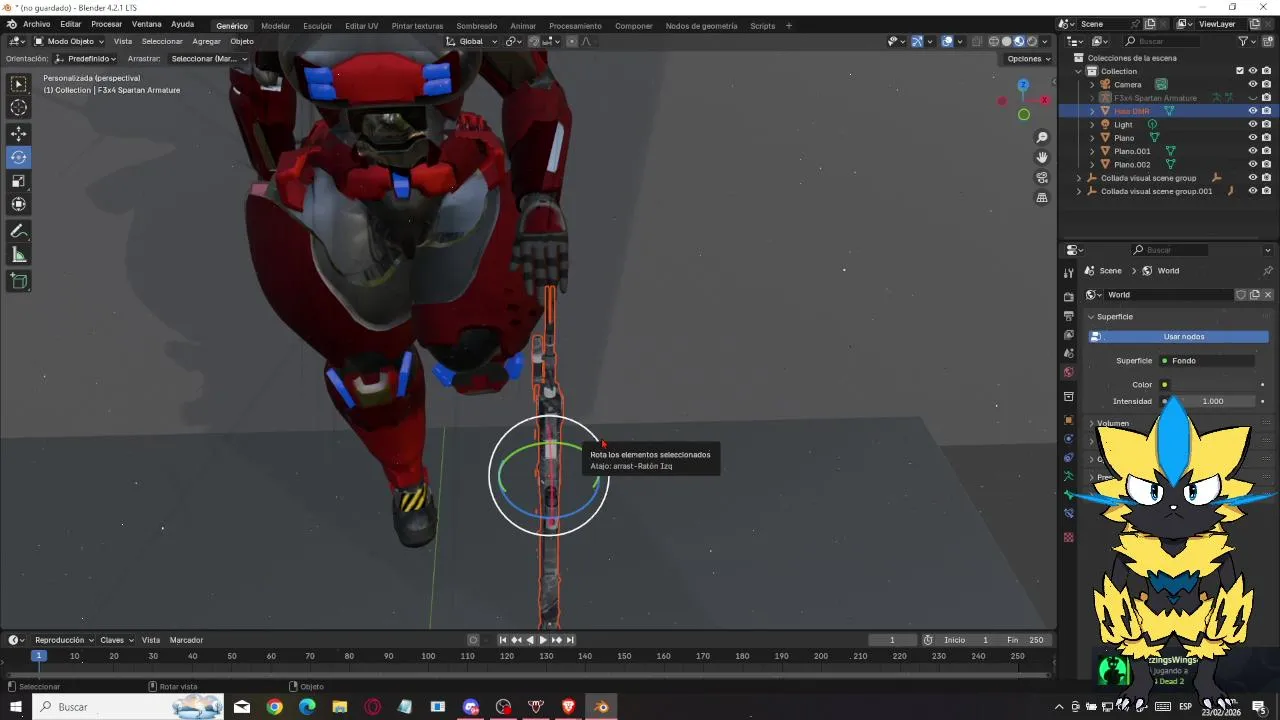
Task: Click the Blender logo menu icon
Action: coord(10,24)
